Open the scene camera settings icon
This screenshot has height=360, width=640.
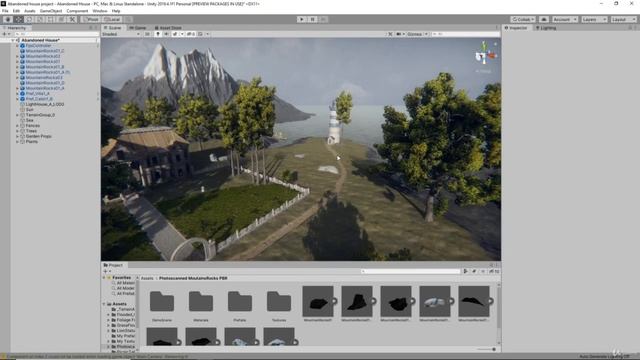399,34
